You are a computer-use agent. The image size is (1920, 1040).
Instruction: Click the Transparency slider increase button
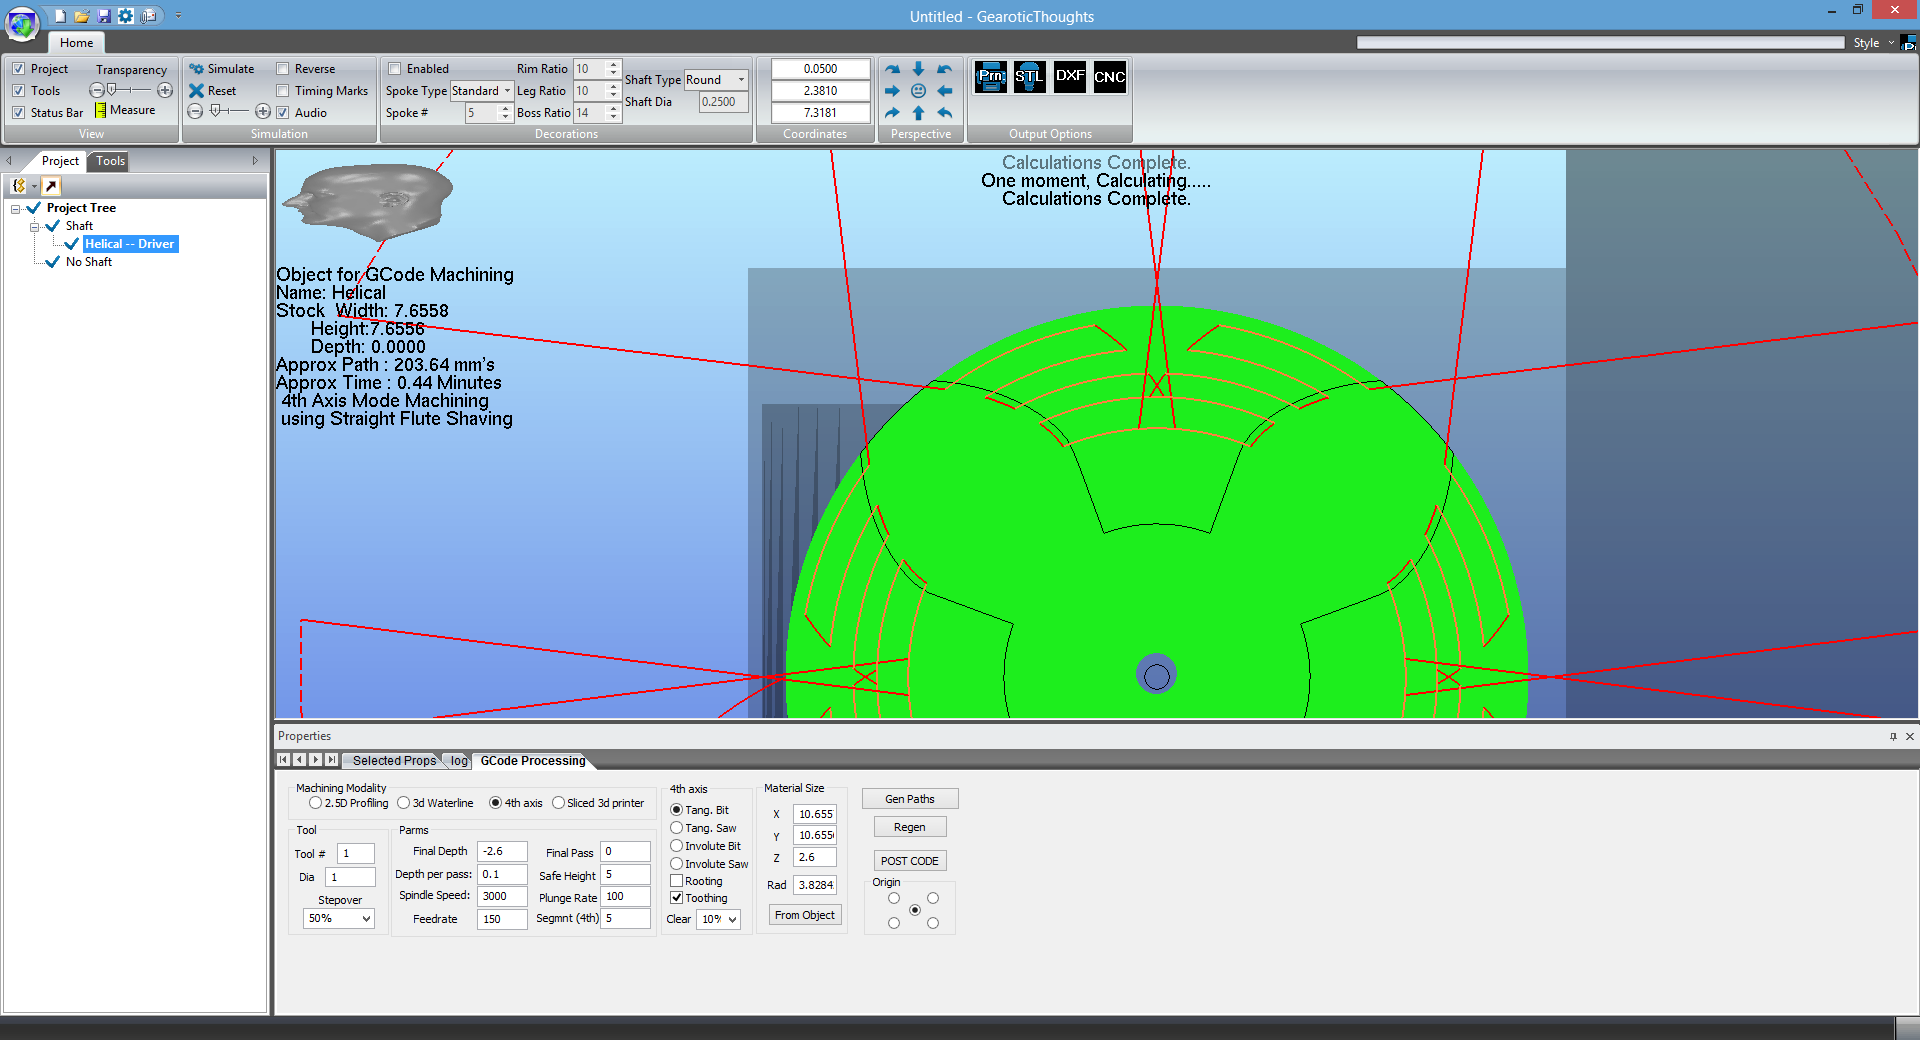click(x=165, y=91)
